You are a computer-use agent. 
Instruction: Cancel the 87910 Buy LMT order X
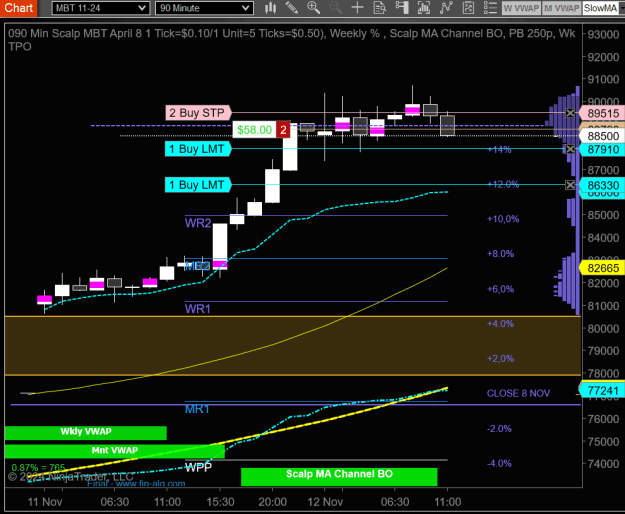(x=570, y=149)
